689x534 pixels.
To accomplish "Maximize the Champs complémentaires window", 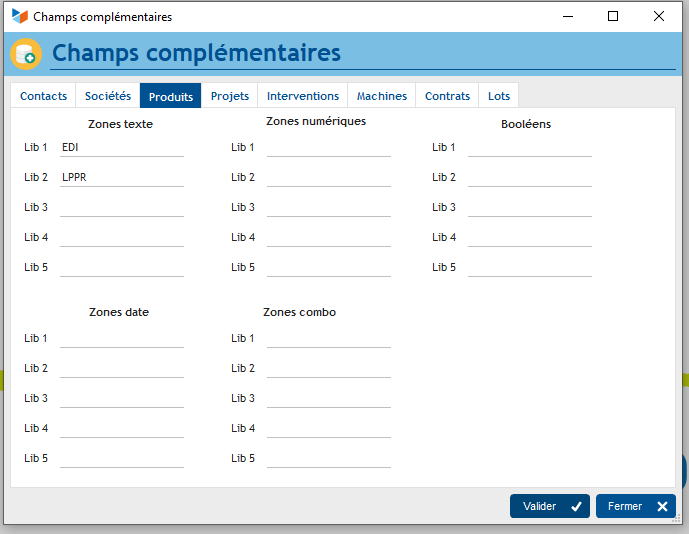I will (613, 16).
